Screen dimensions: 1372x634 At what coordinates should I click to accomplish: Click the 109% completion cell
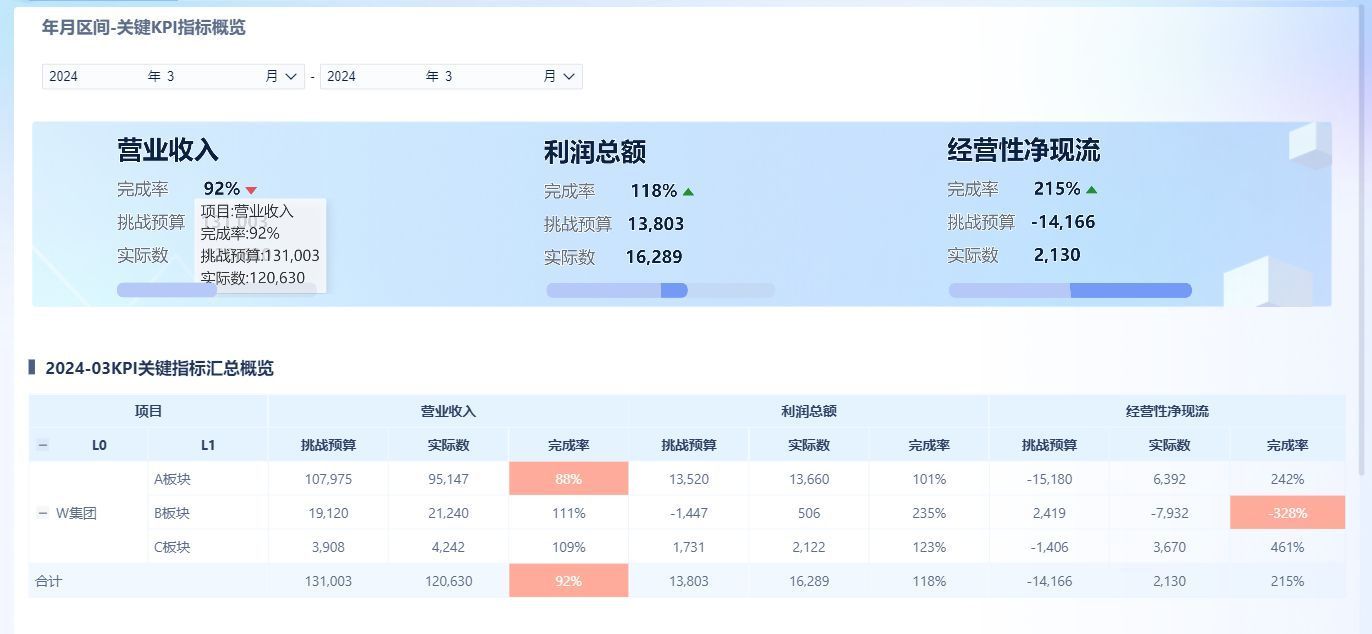click(568, 547)
